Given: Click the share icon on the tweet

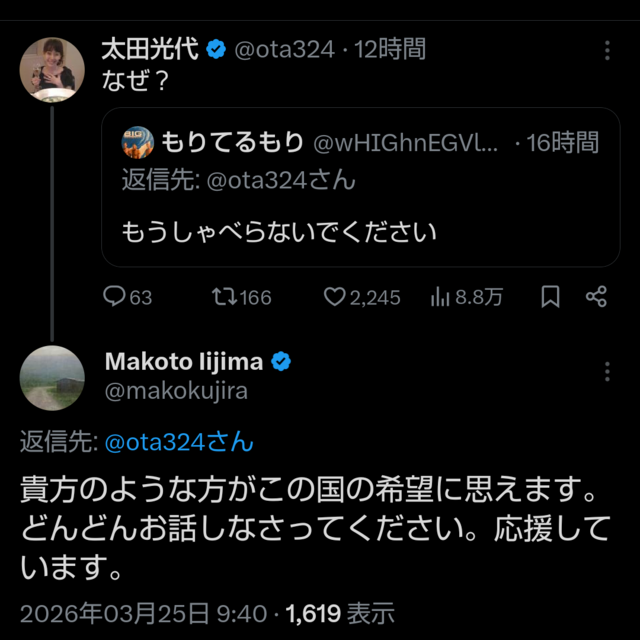Looking at the screenshot, I should click(596, 297).
